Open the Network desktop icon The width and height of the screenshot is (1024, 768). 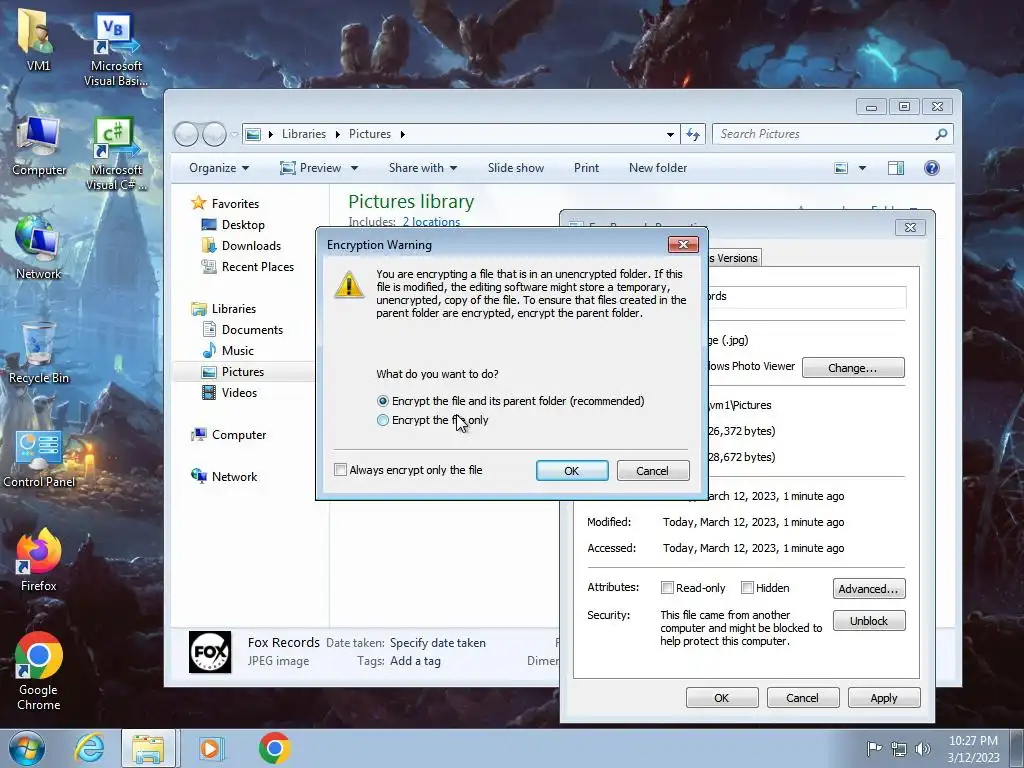tap(38, 248)
